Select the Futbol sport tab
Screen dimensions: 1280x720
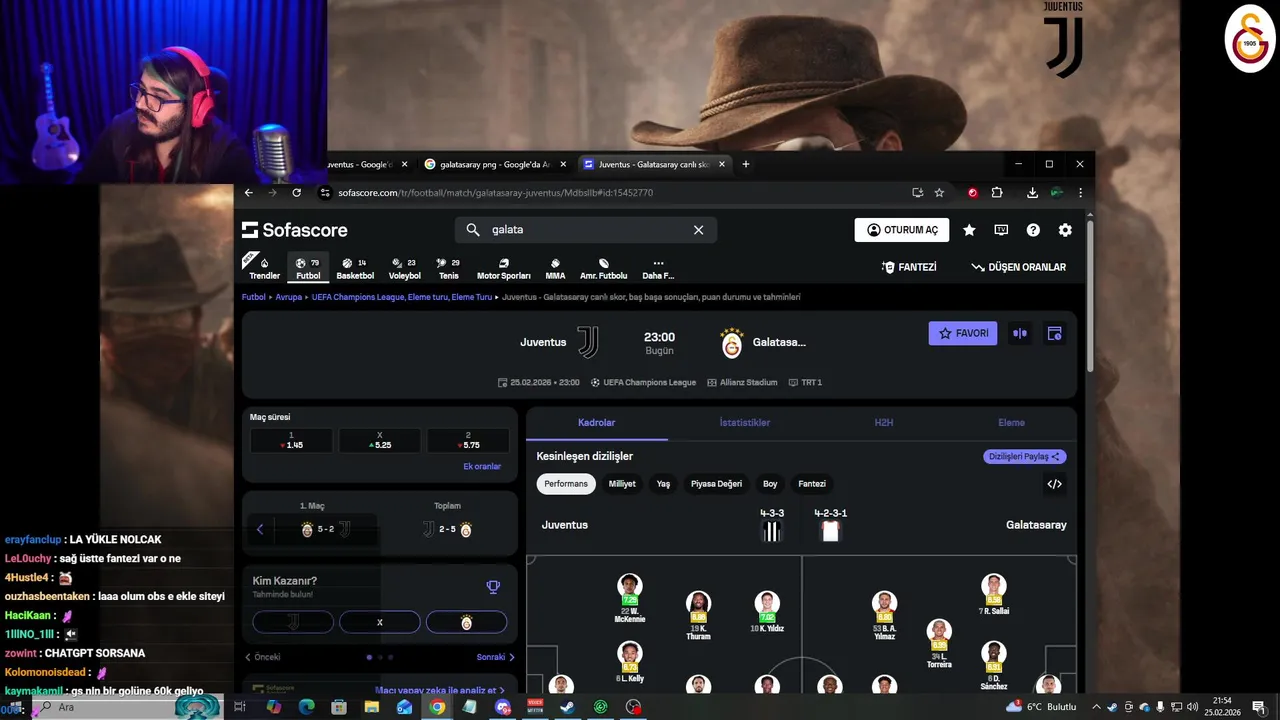(x=308, y=268)
